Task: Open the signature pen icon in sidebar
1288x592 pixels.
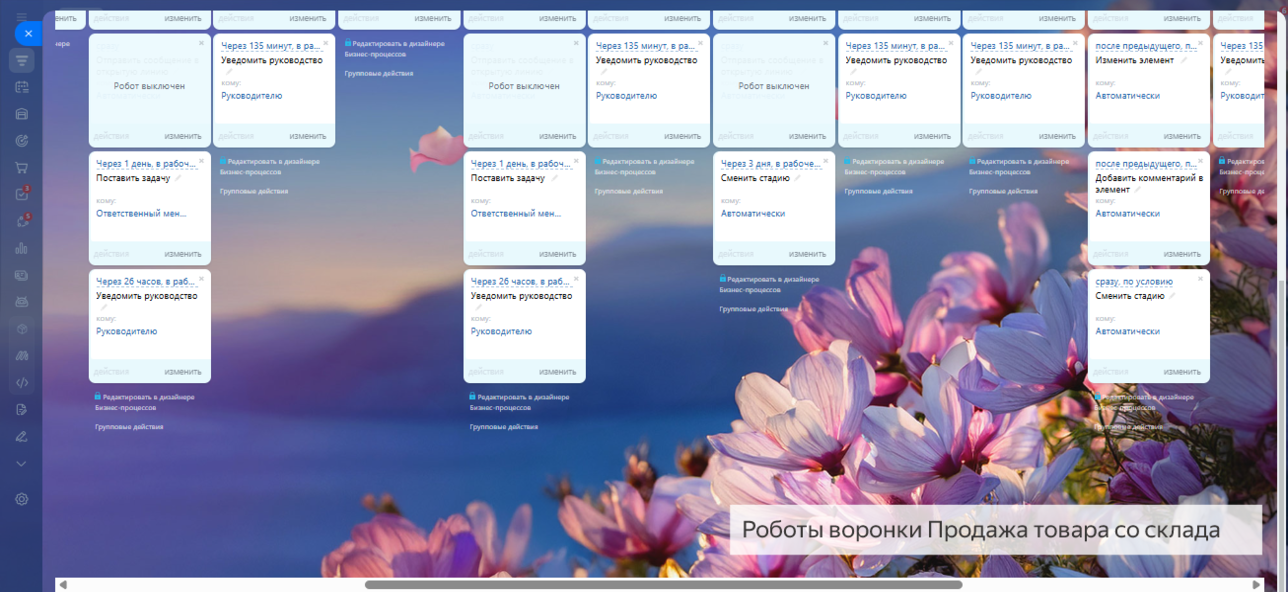Action: pos(22,436)
